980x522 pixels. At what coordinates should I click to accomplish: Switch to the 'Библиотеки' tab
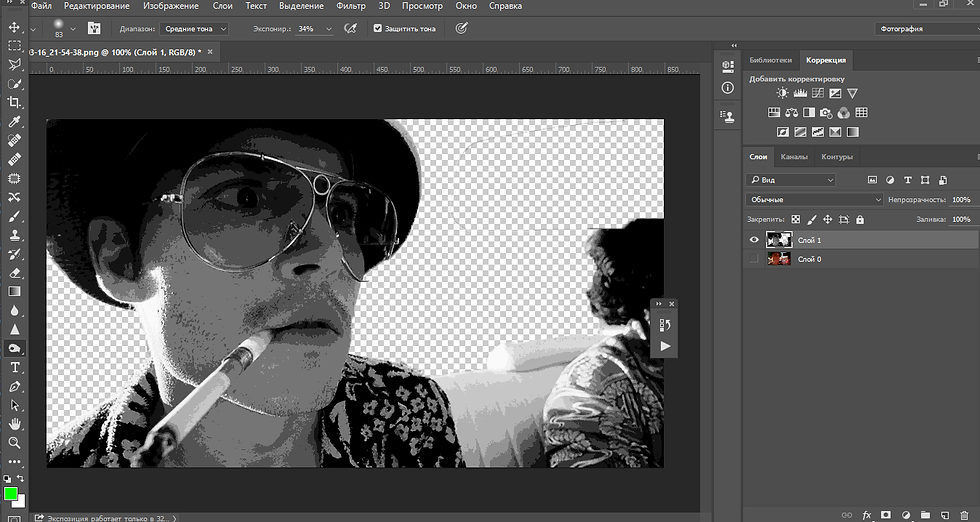770,60
